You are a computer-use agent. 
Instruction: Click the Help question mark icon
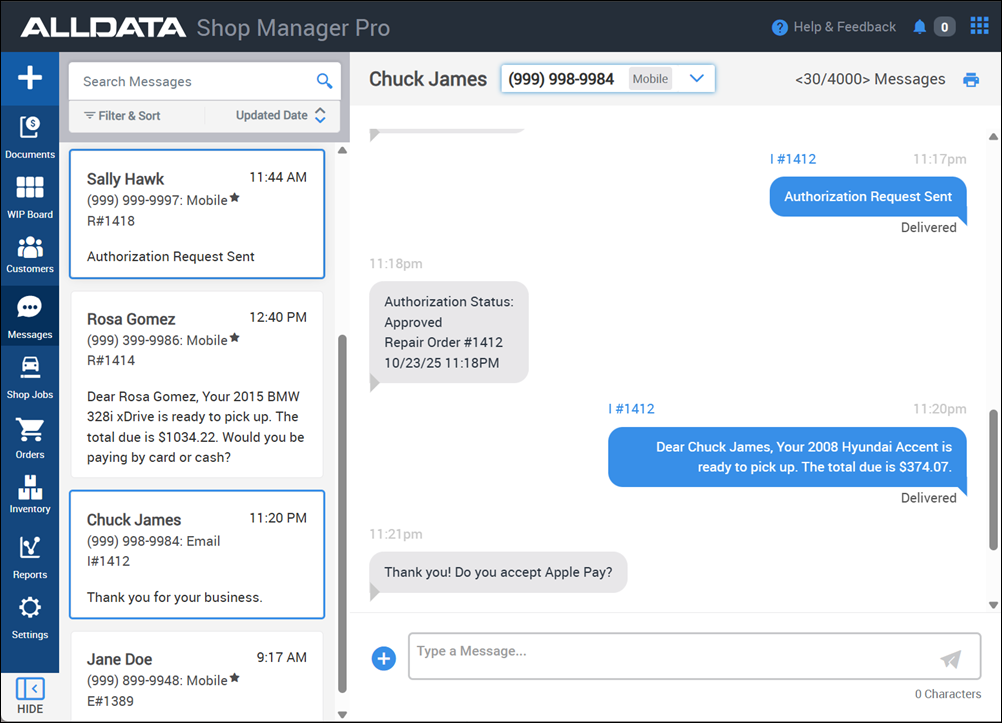[x=780, y=27]
